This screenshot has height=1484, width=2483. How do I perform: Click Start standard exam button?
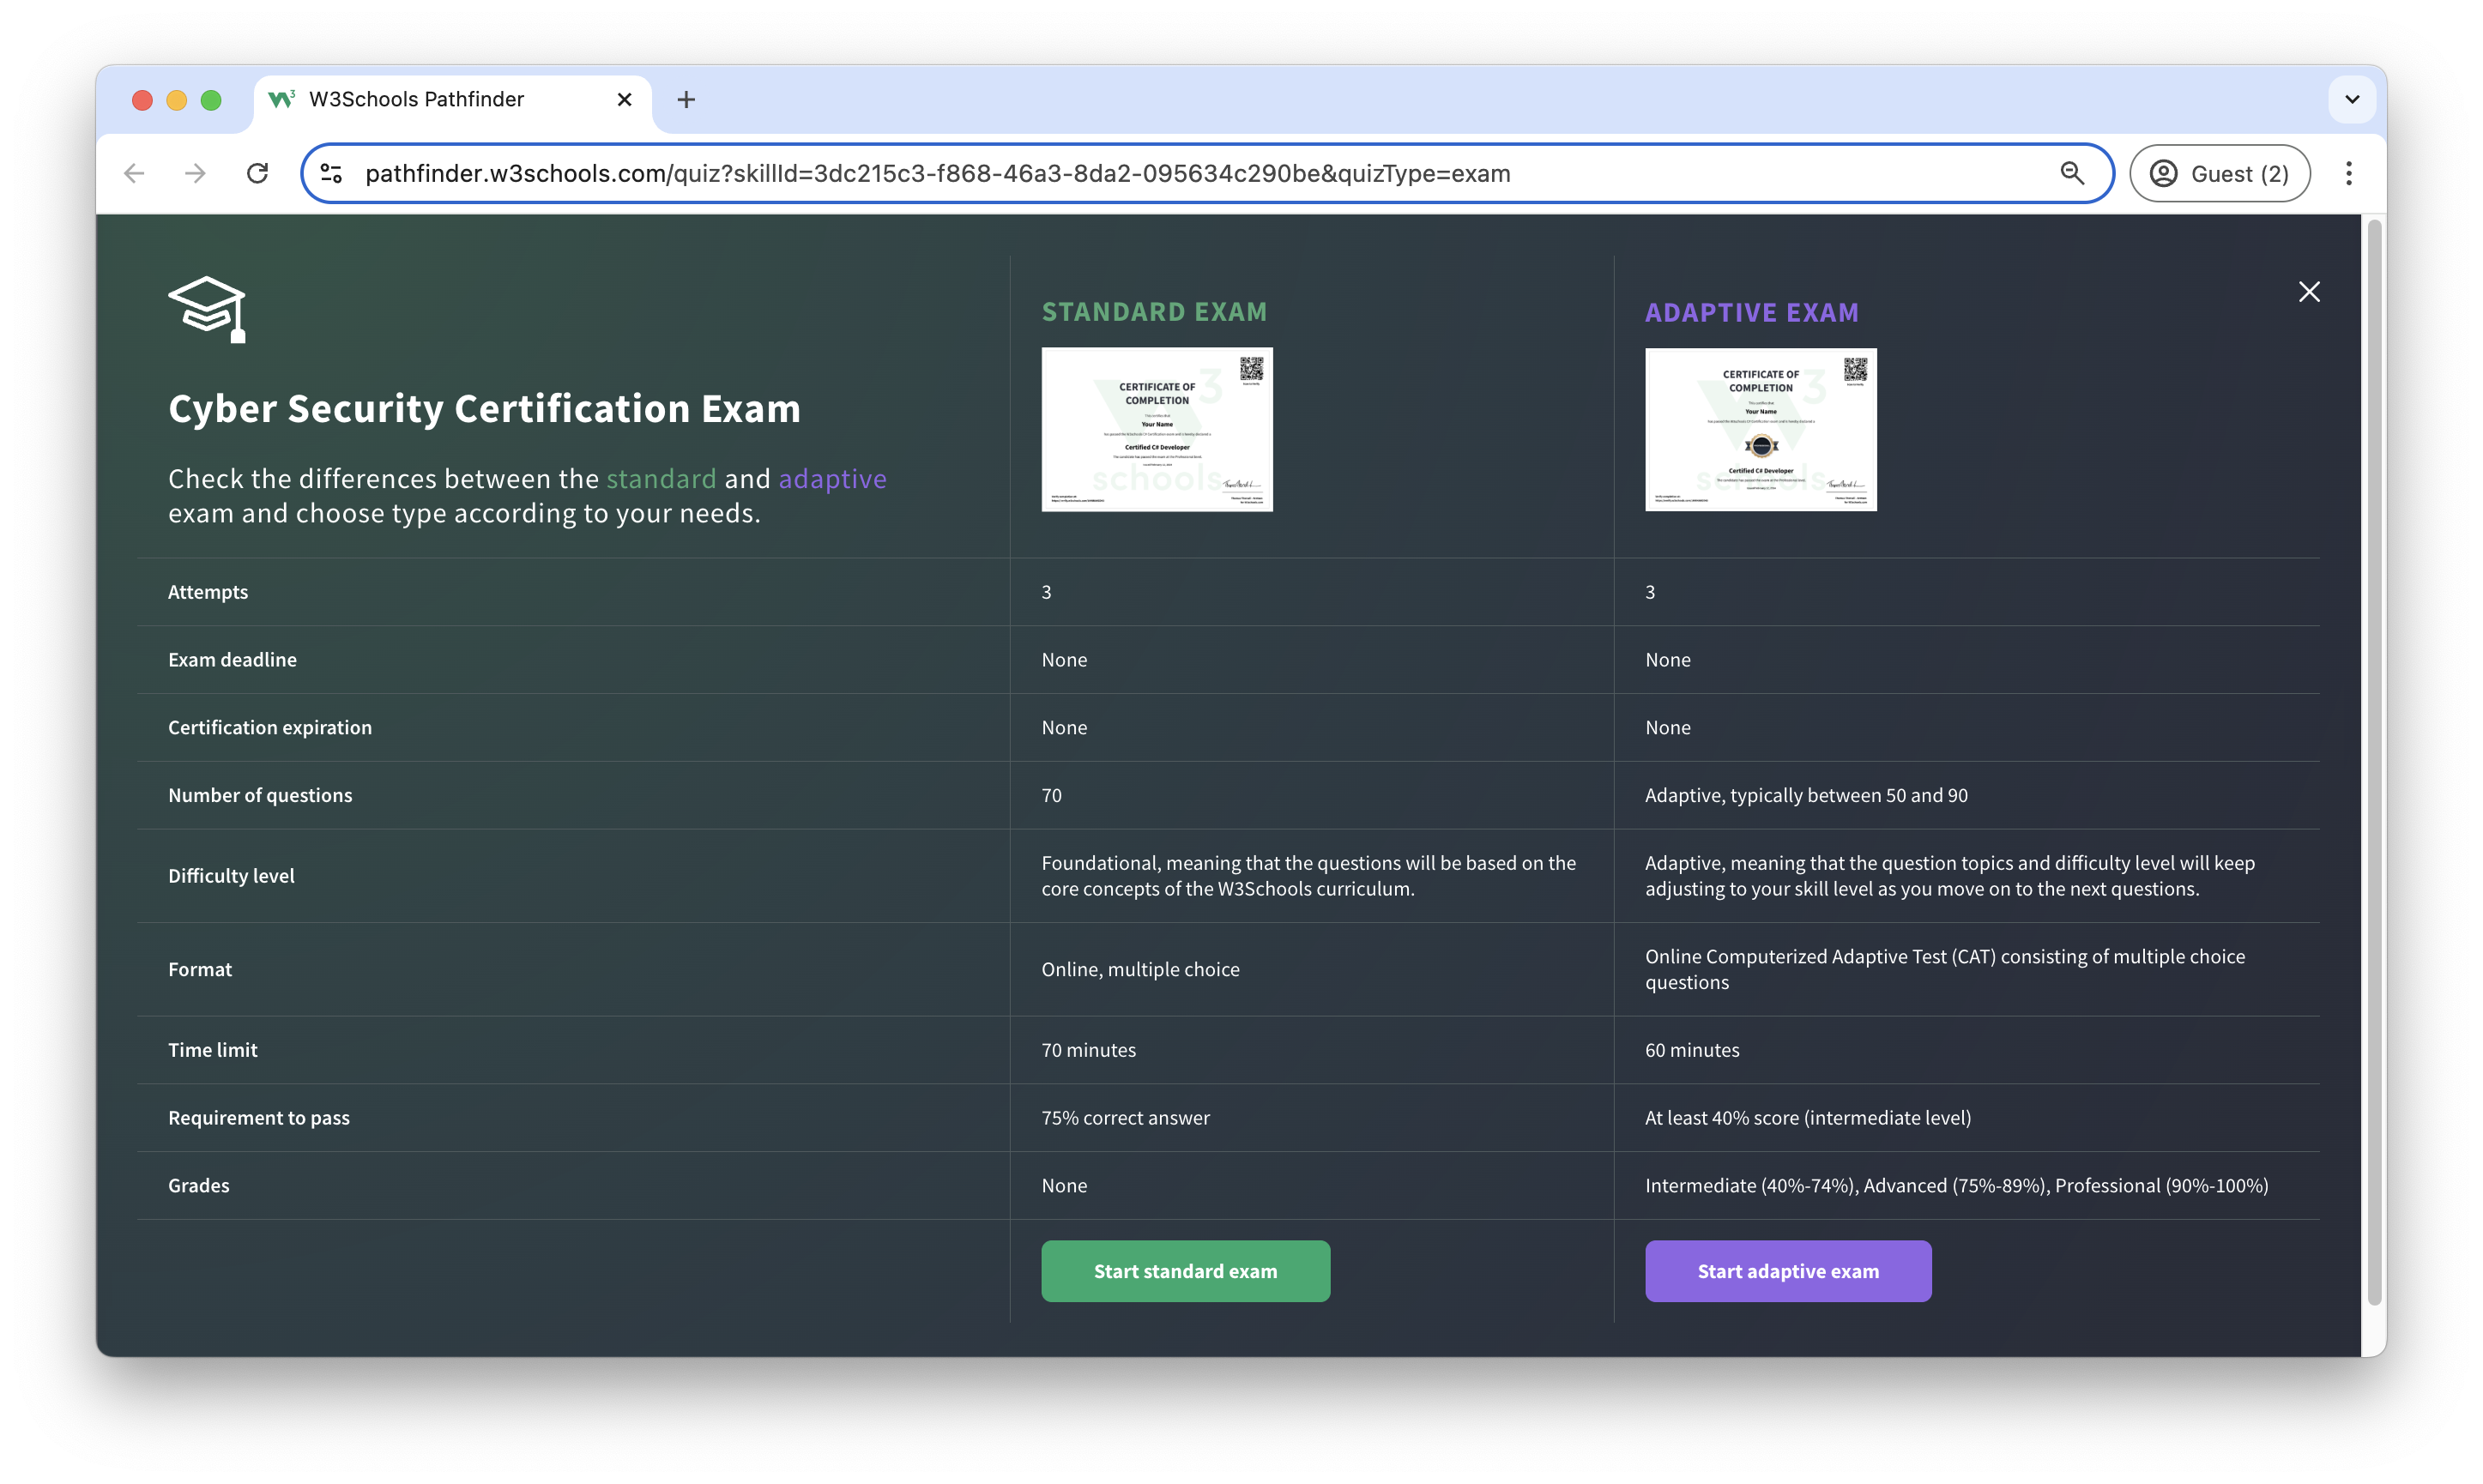pos(1185,1271)
